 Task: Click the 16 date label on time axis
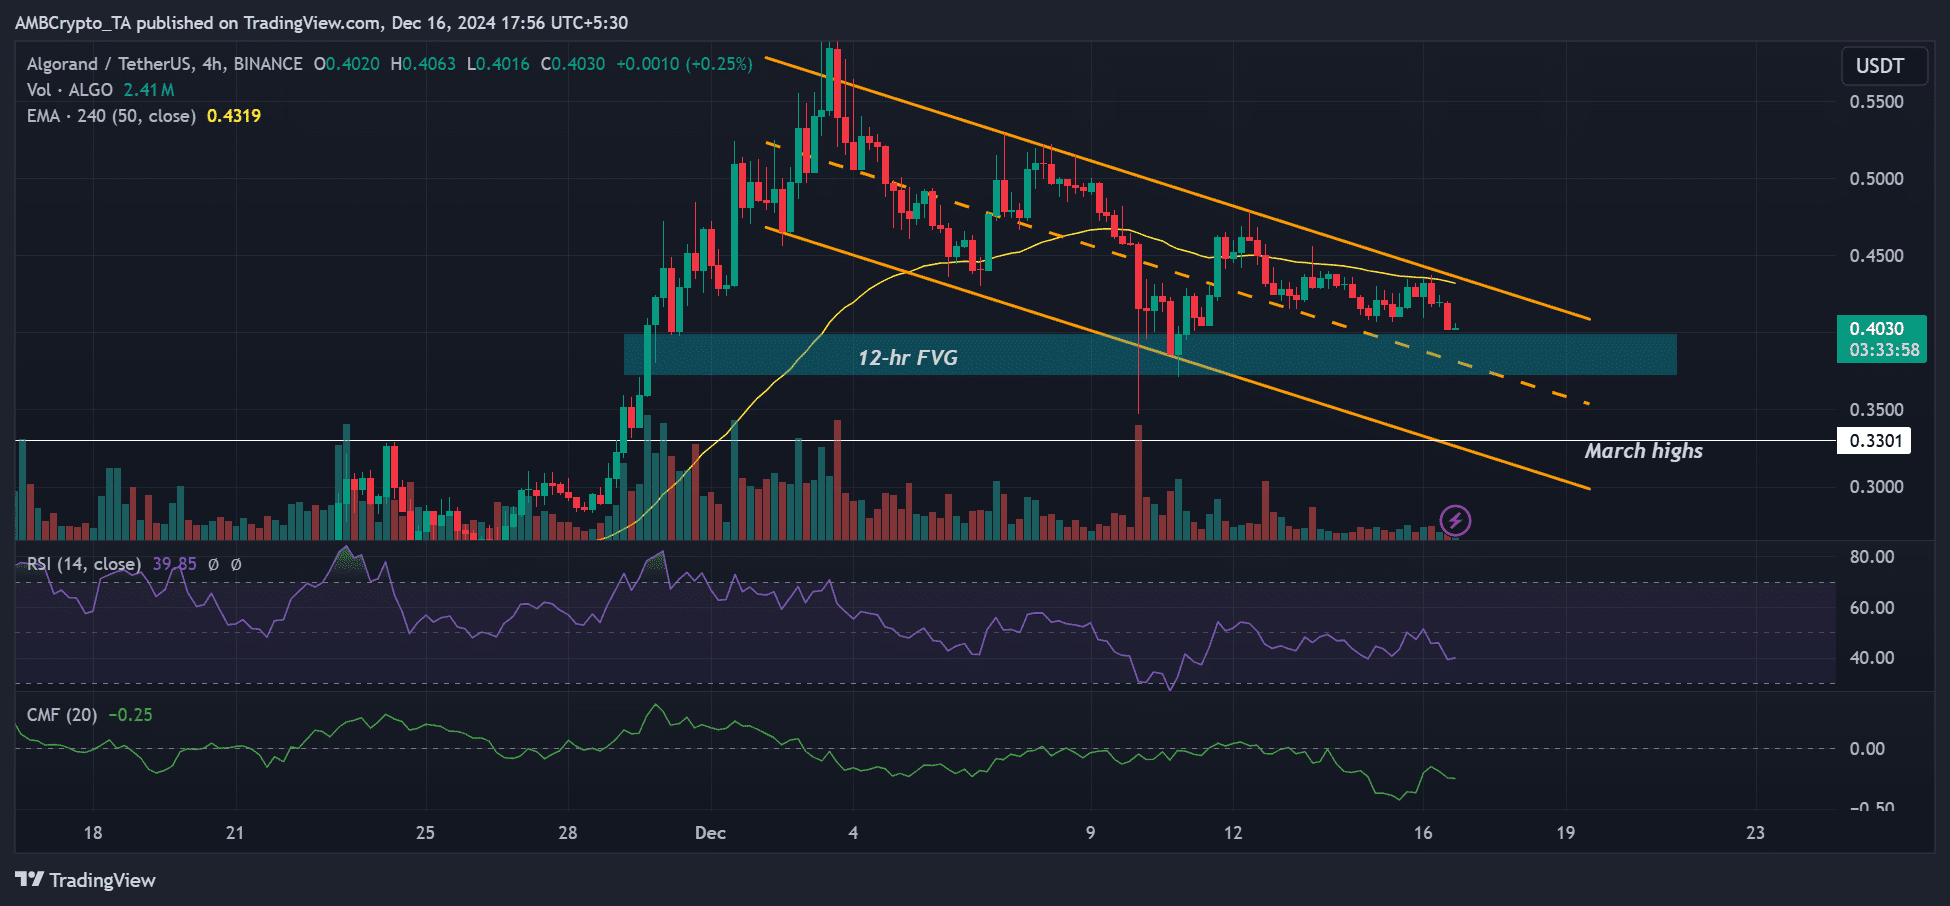[x=1423, y=833]
